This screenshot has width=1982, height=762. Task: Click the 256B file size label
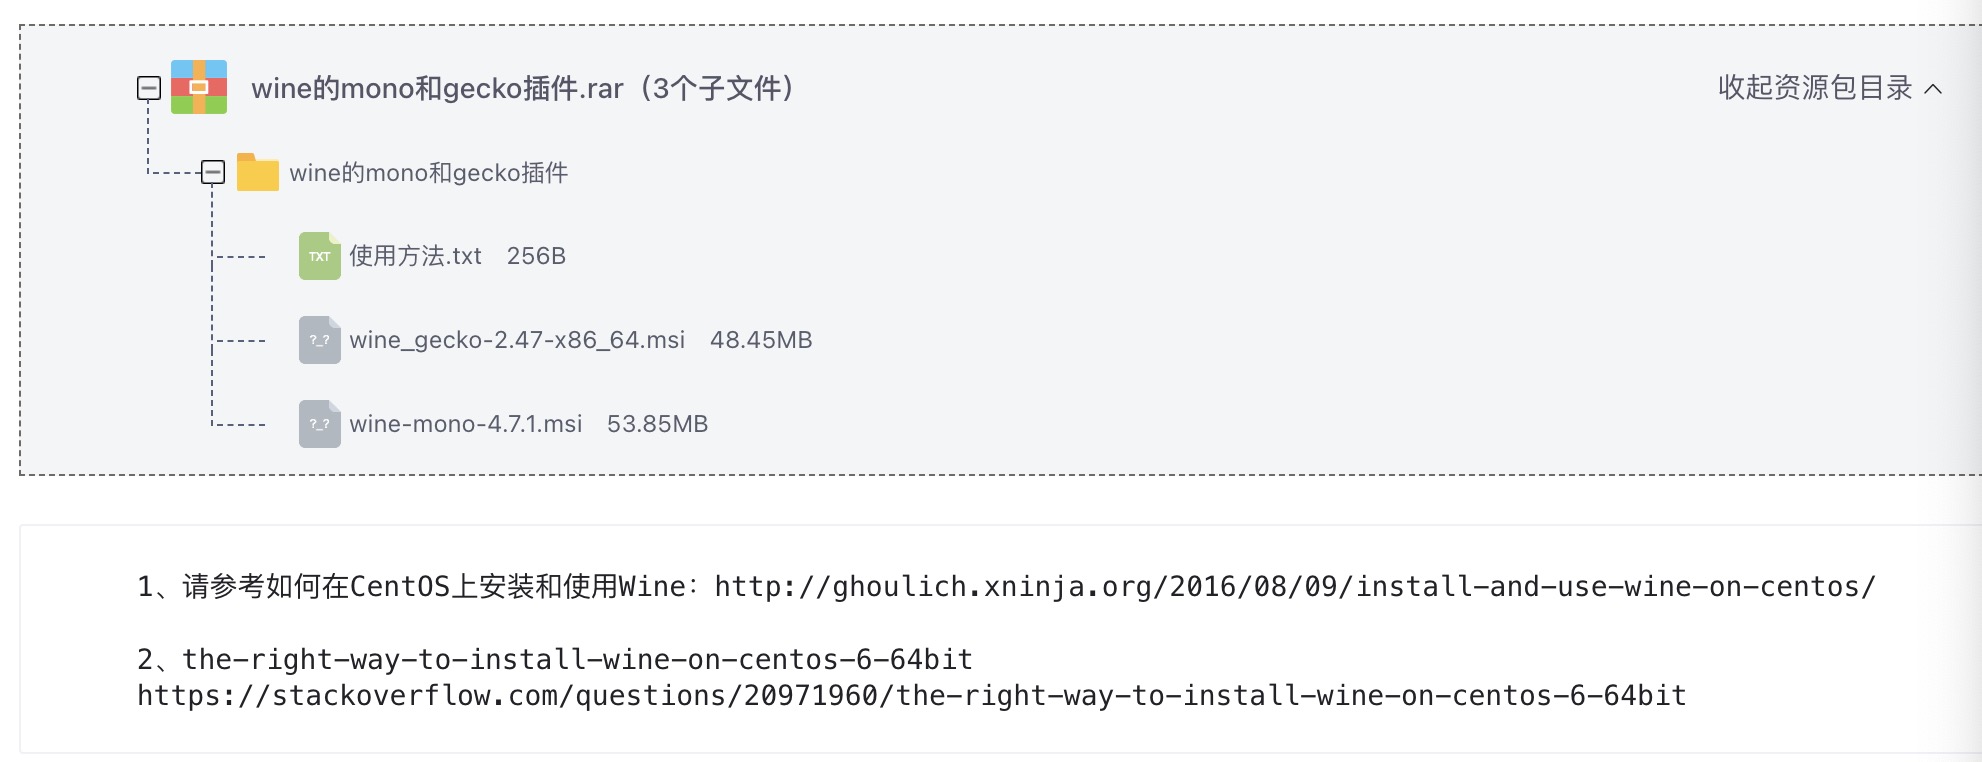pyautogui.click(x=536, y=256)
